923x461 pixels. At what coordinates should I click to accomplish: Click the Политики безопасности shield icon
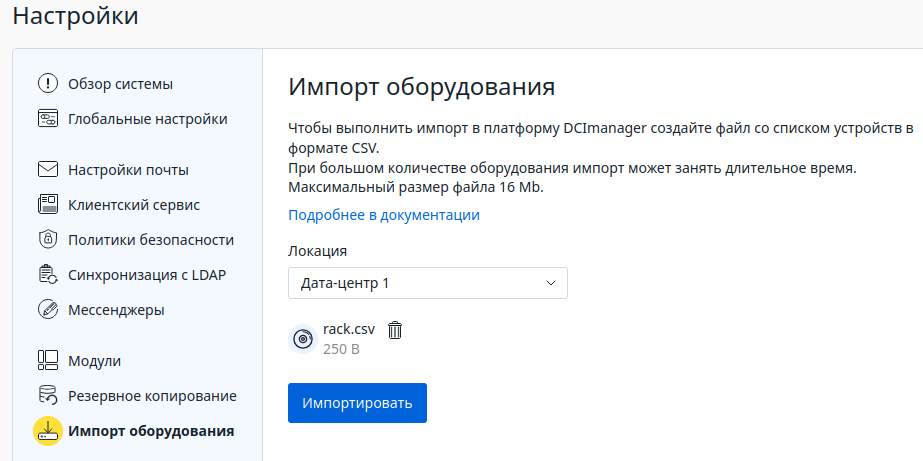click(x=48, y=240)
